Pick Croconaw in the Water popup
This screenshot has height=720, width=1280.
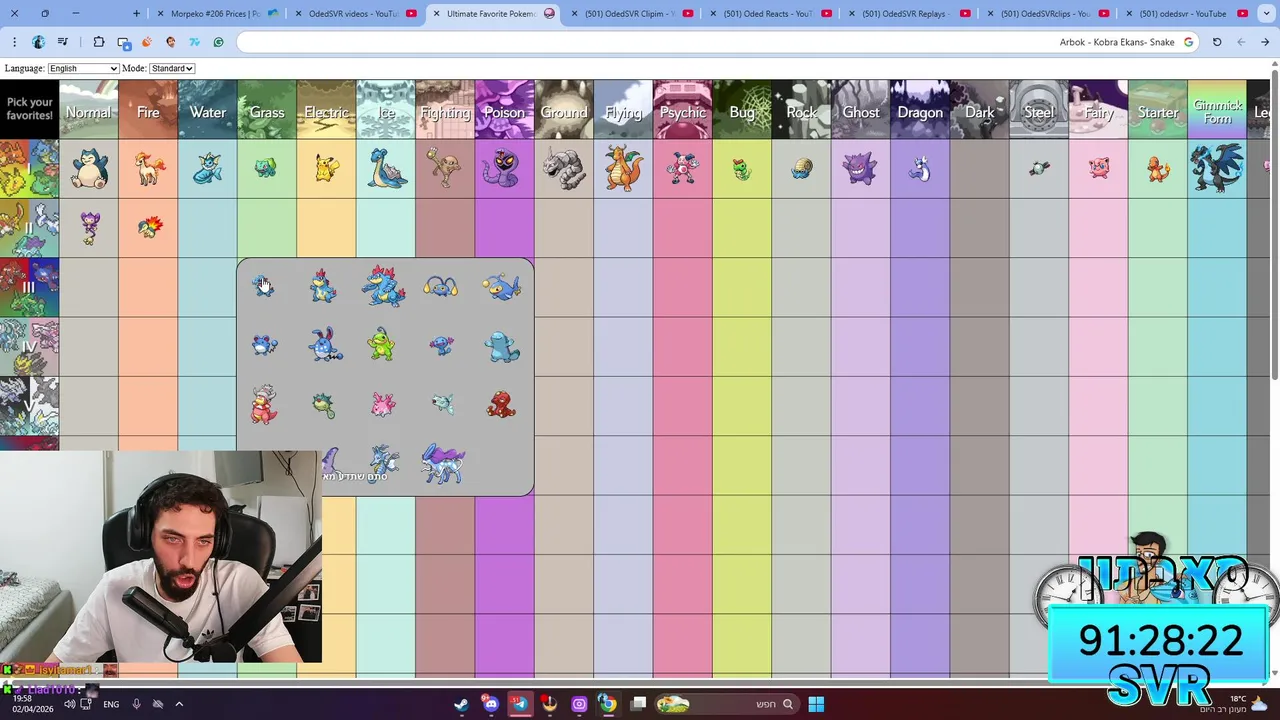[x=323, y=286]
